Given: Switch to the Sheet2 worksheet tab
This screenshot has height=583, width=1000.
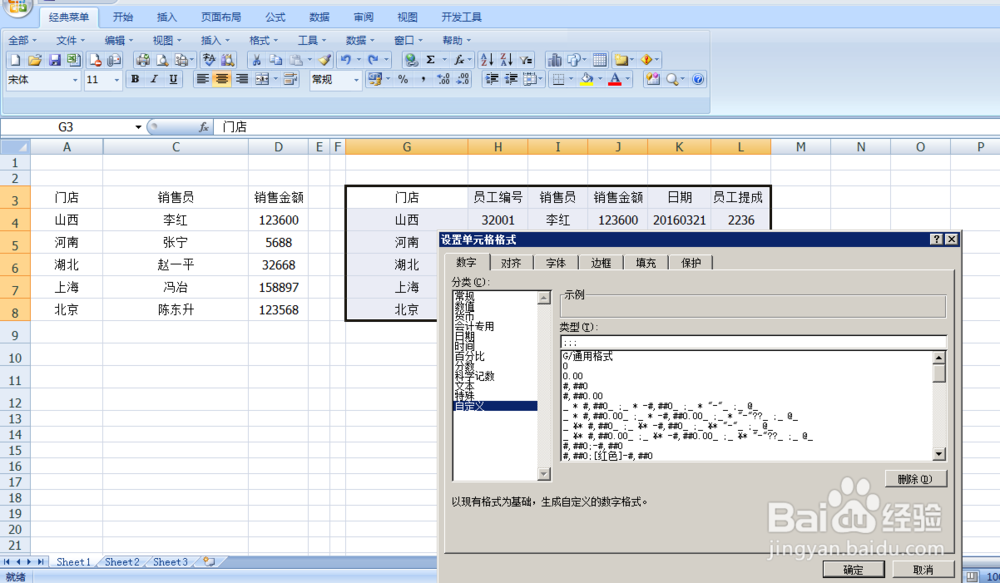Looking at the screenshot, I should coord(122,562).
